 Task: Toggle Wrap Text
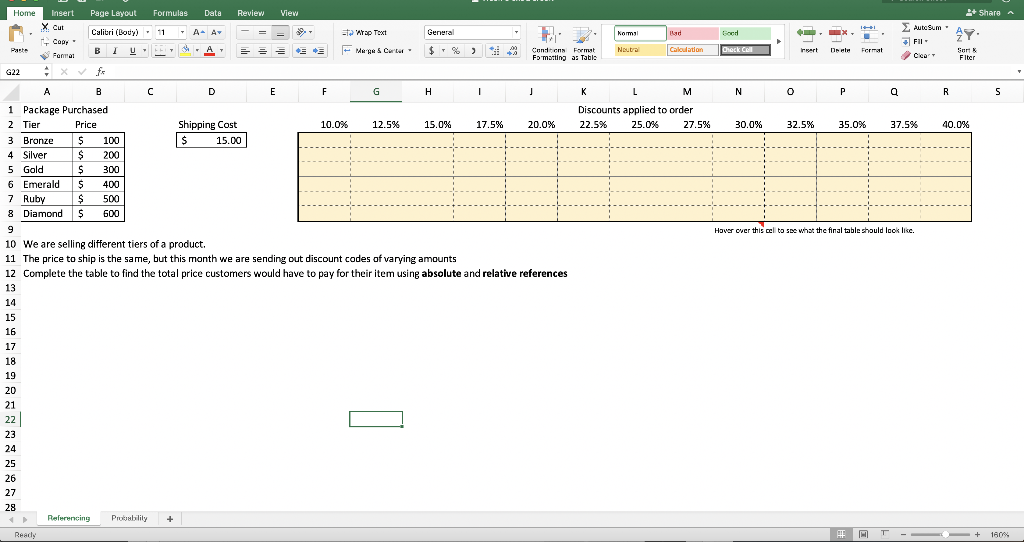coord(364,32)
